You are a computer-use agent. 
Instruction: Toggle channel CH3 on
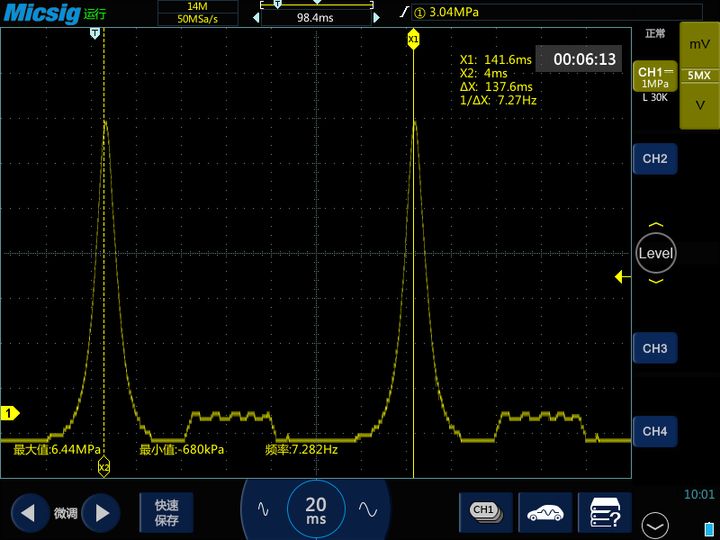point(655,349)
